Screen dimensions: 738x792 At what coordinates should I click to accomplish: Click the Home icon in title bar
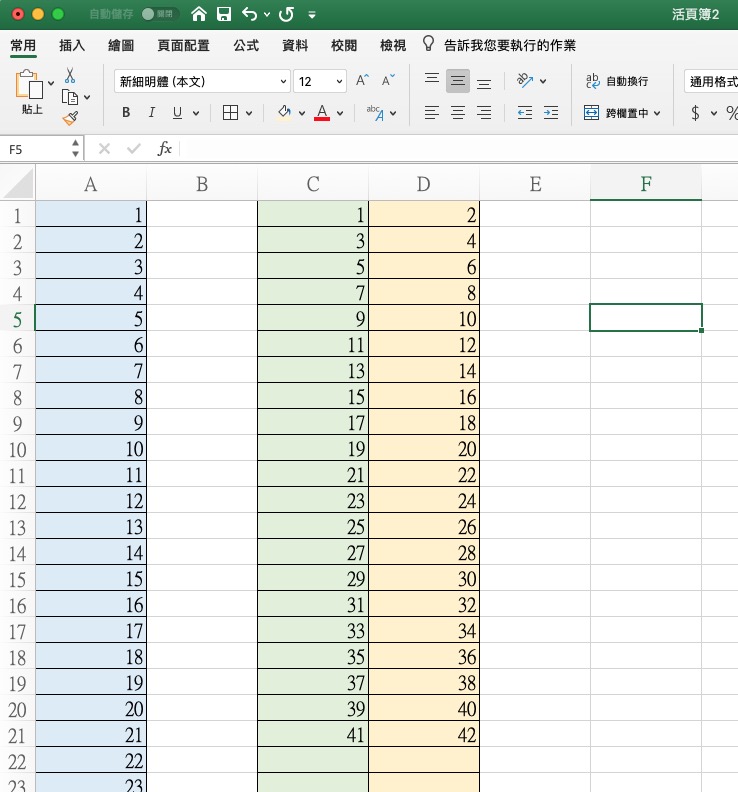[x=199, y=14]
